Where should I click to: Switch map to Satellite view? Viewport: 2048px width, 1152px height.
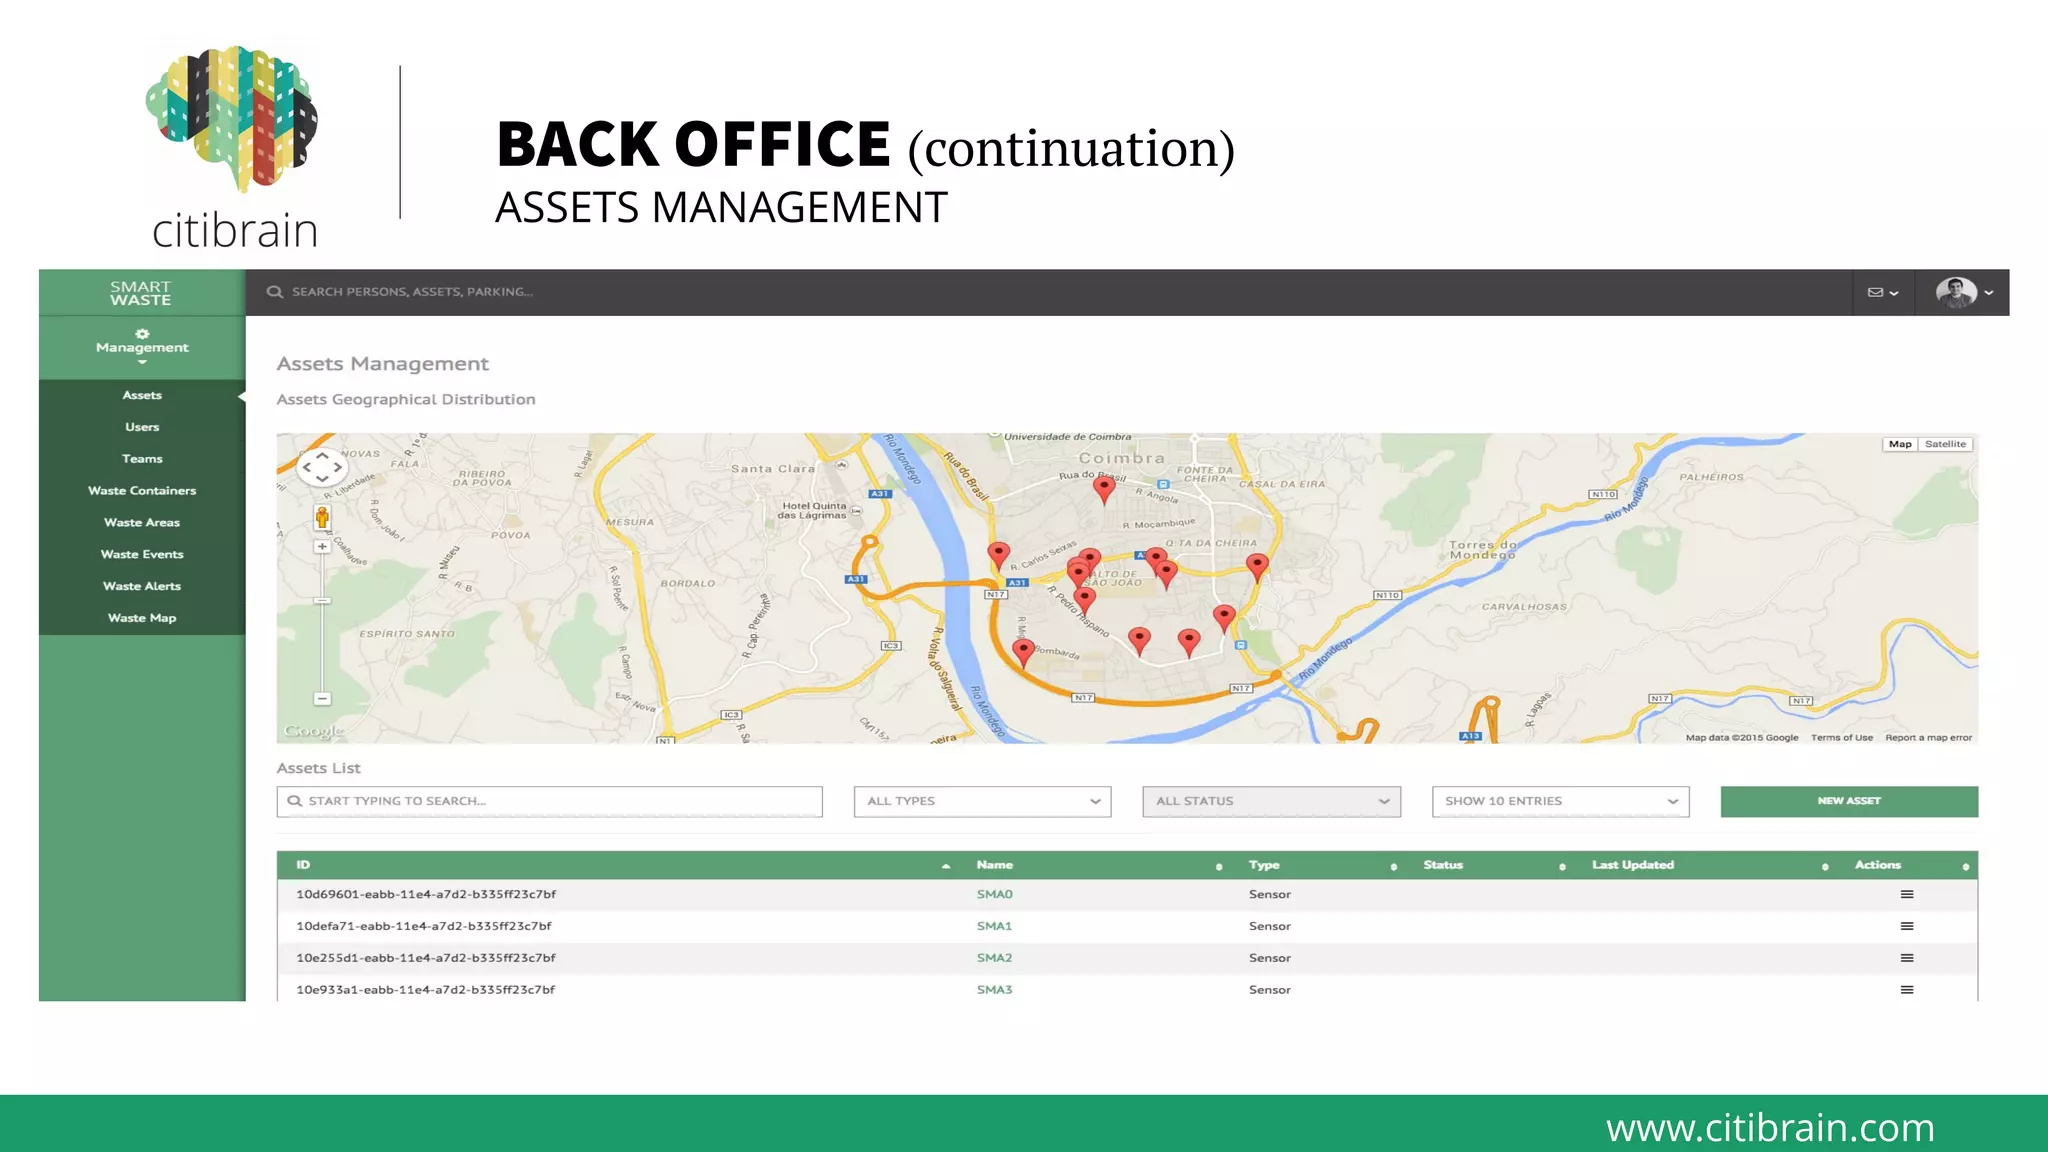[x=1945, y=444]
